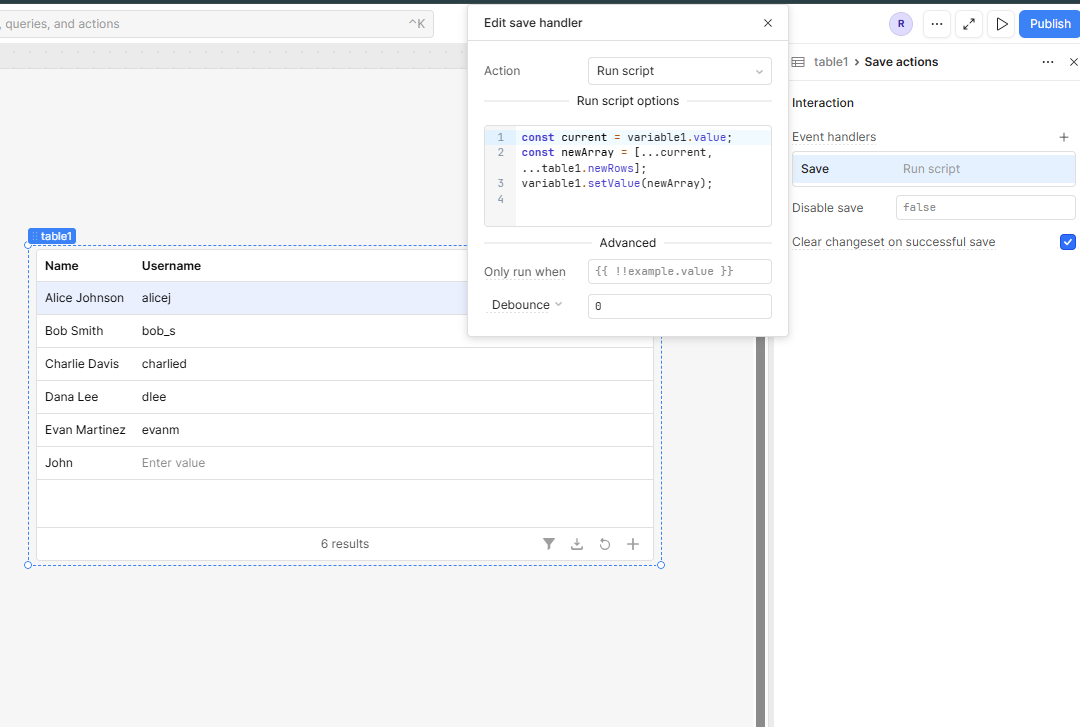Select the Save event handler row

tap(933, 169)
